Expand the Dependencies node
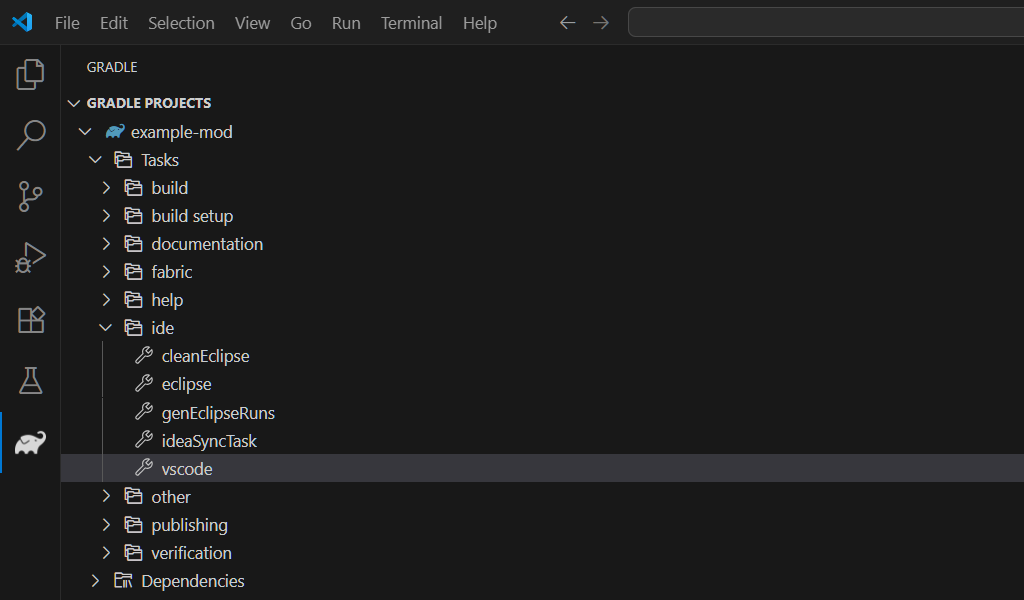The image size is (1024, 600). pyautogui.click(x=95, y=580)
